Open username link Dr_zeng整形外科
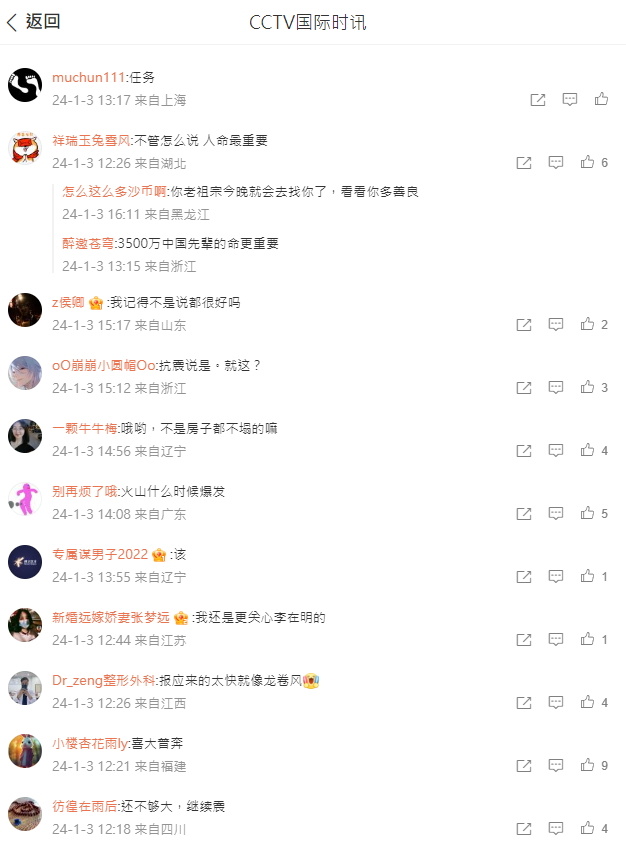This screenshot has height=845, width=626. coord(103,681)
